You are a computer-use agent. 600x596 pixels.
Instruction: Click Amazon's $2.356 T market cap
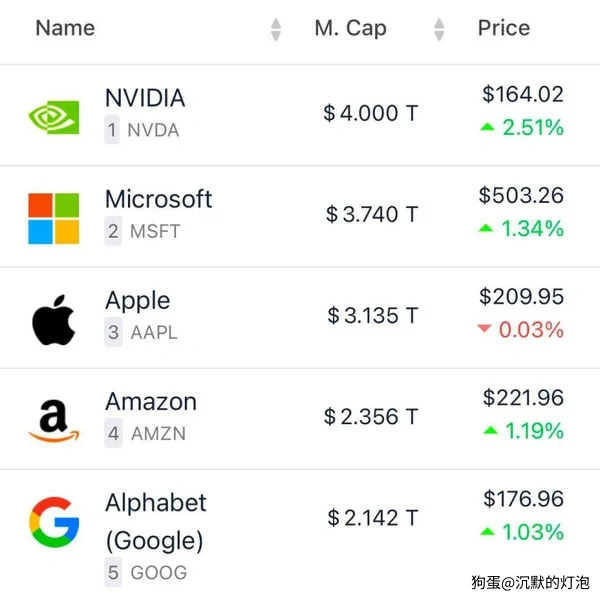[371, 417]
